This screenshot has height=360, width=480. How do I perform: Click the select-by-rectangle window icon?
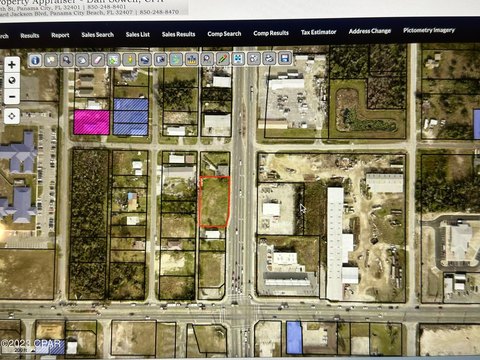click(x=160, y=60)
